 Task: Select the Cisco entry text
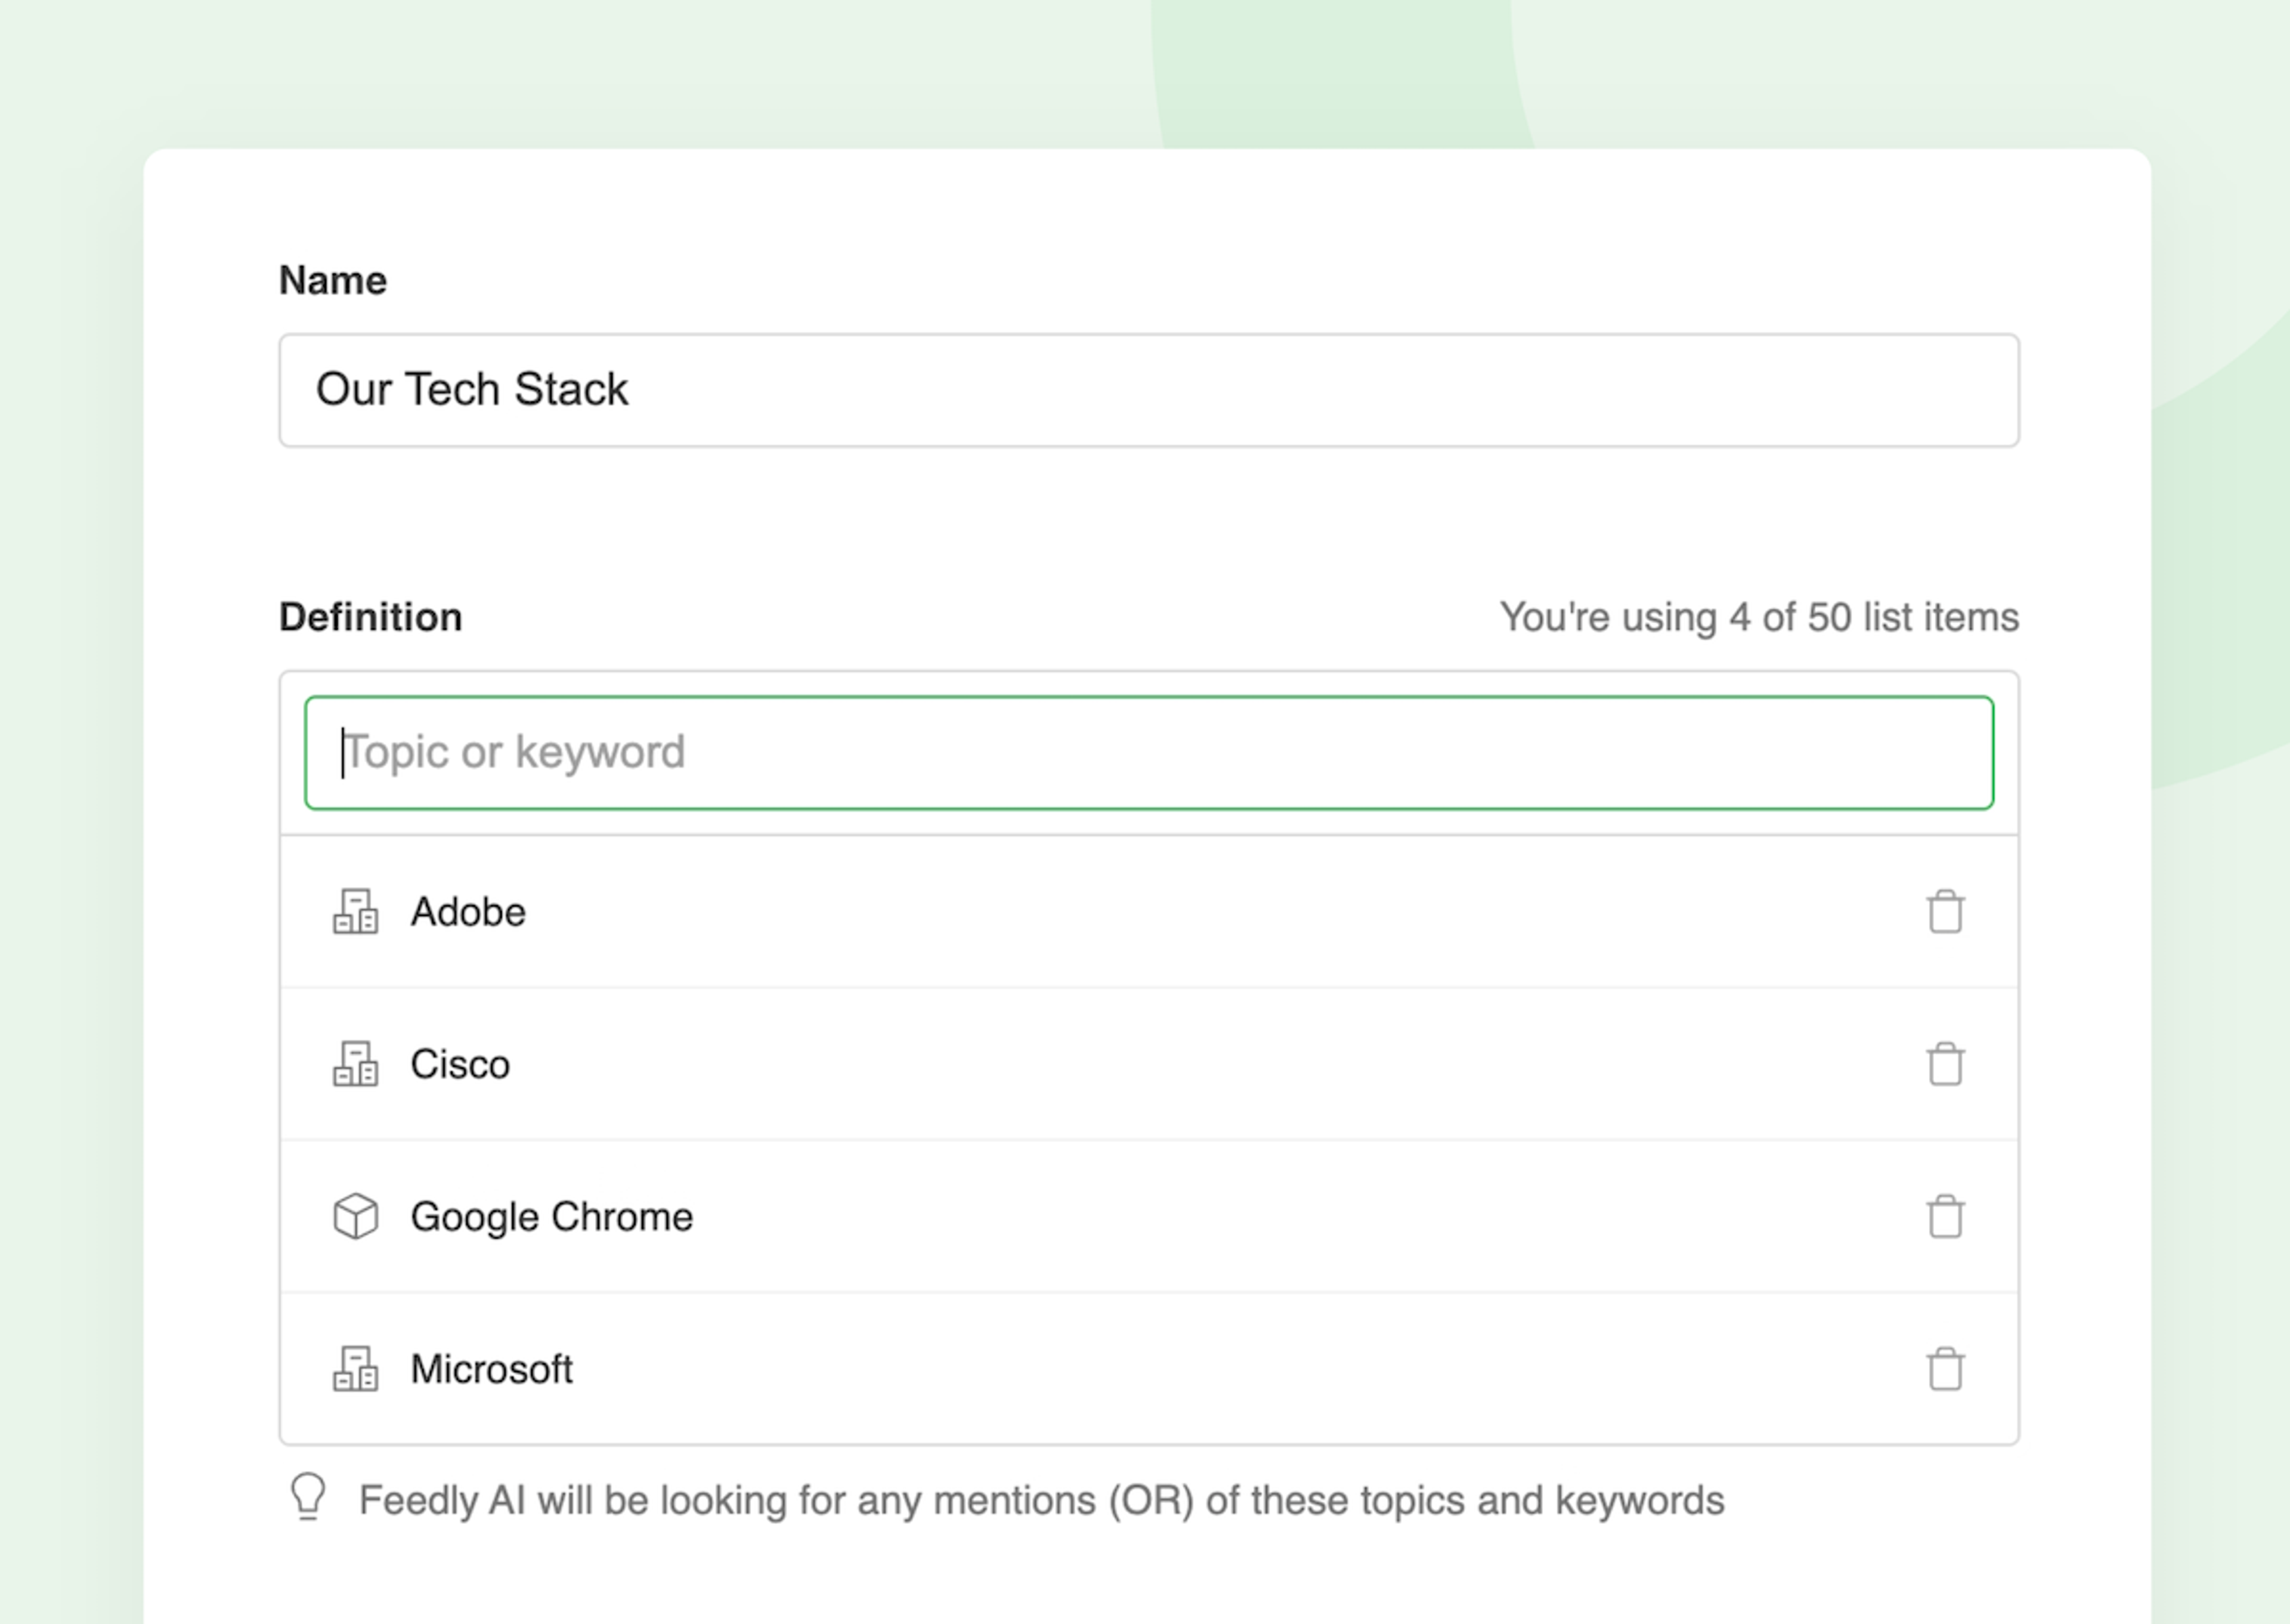[x=460, y=1064]
